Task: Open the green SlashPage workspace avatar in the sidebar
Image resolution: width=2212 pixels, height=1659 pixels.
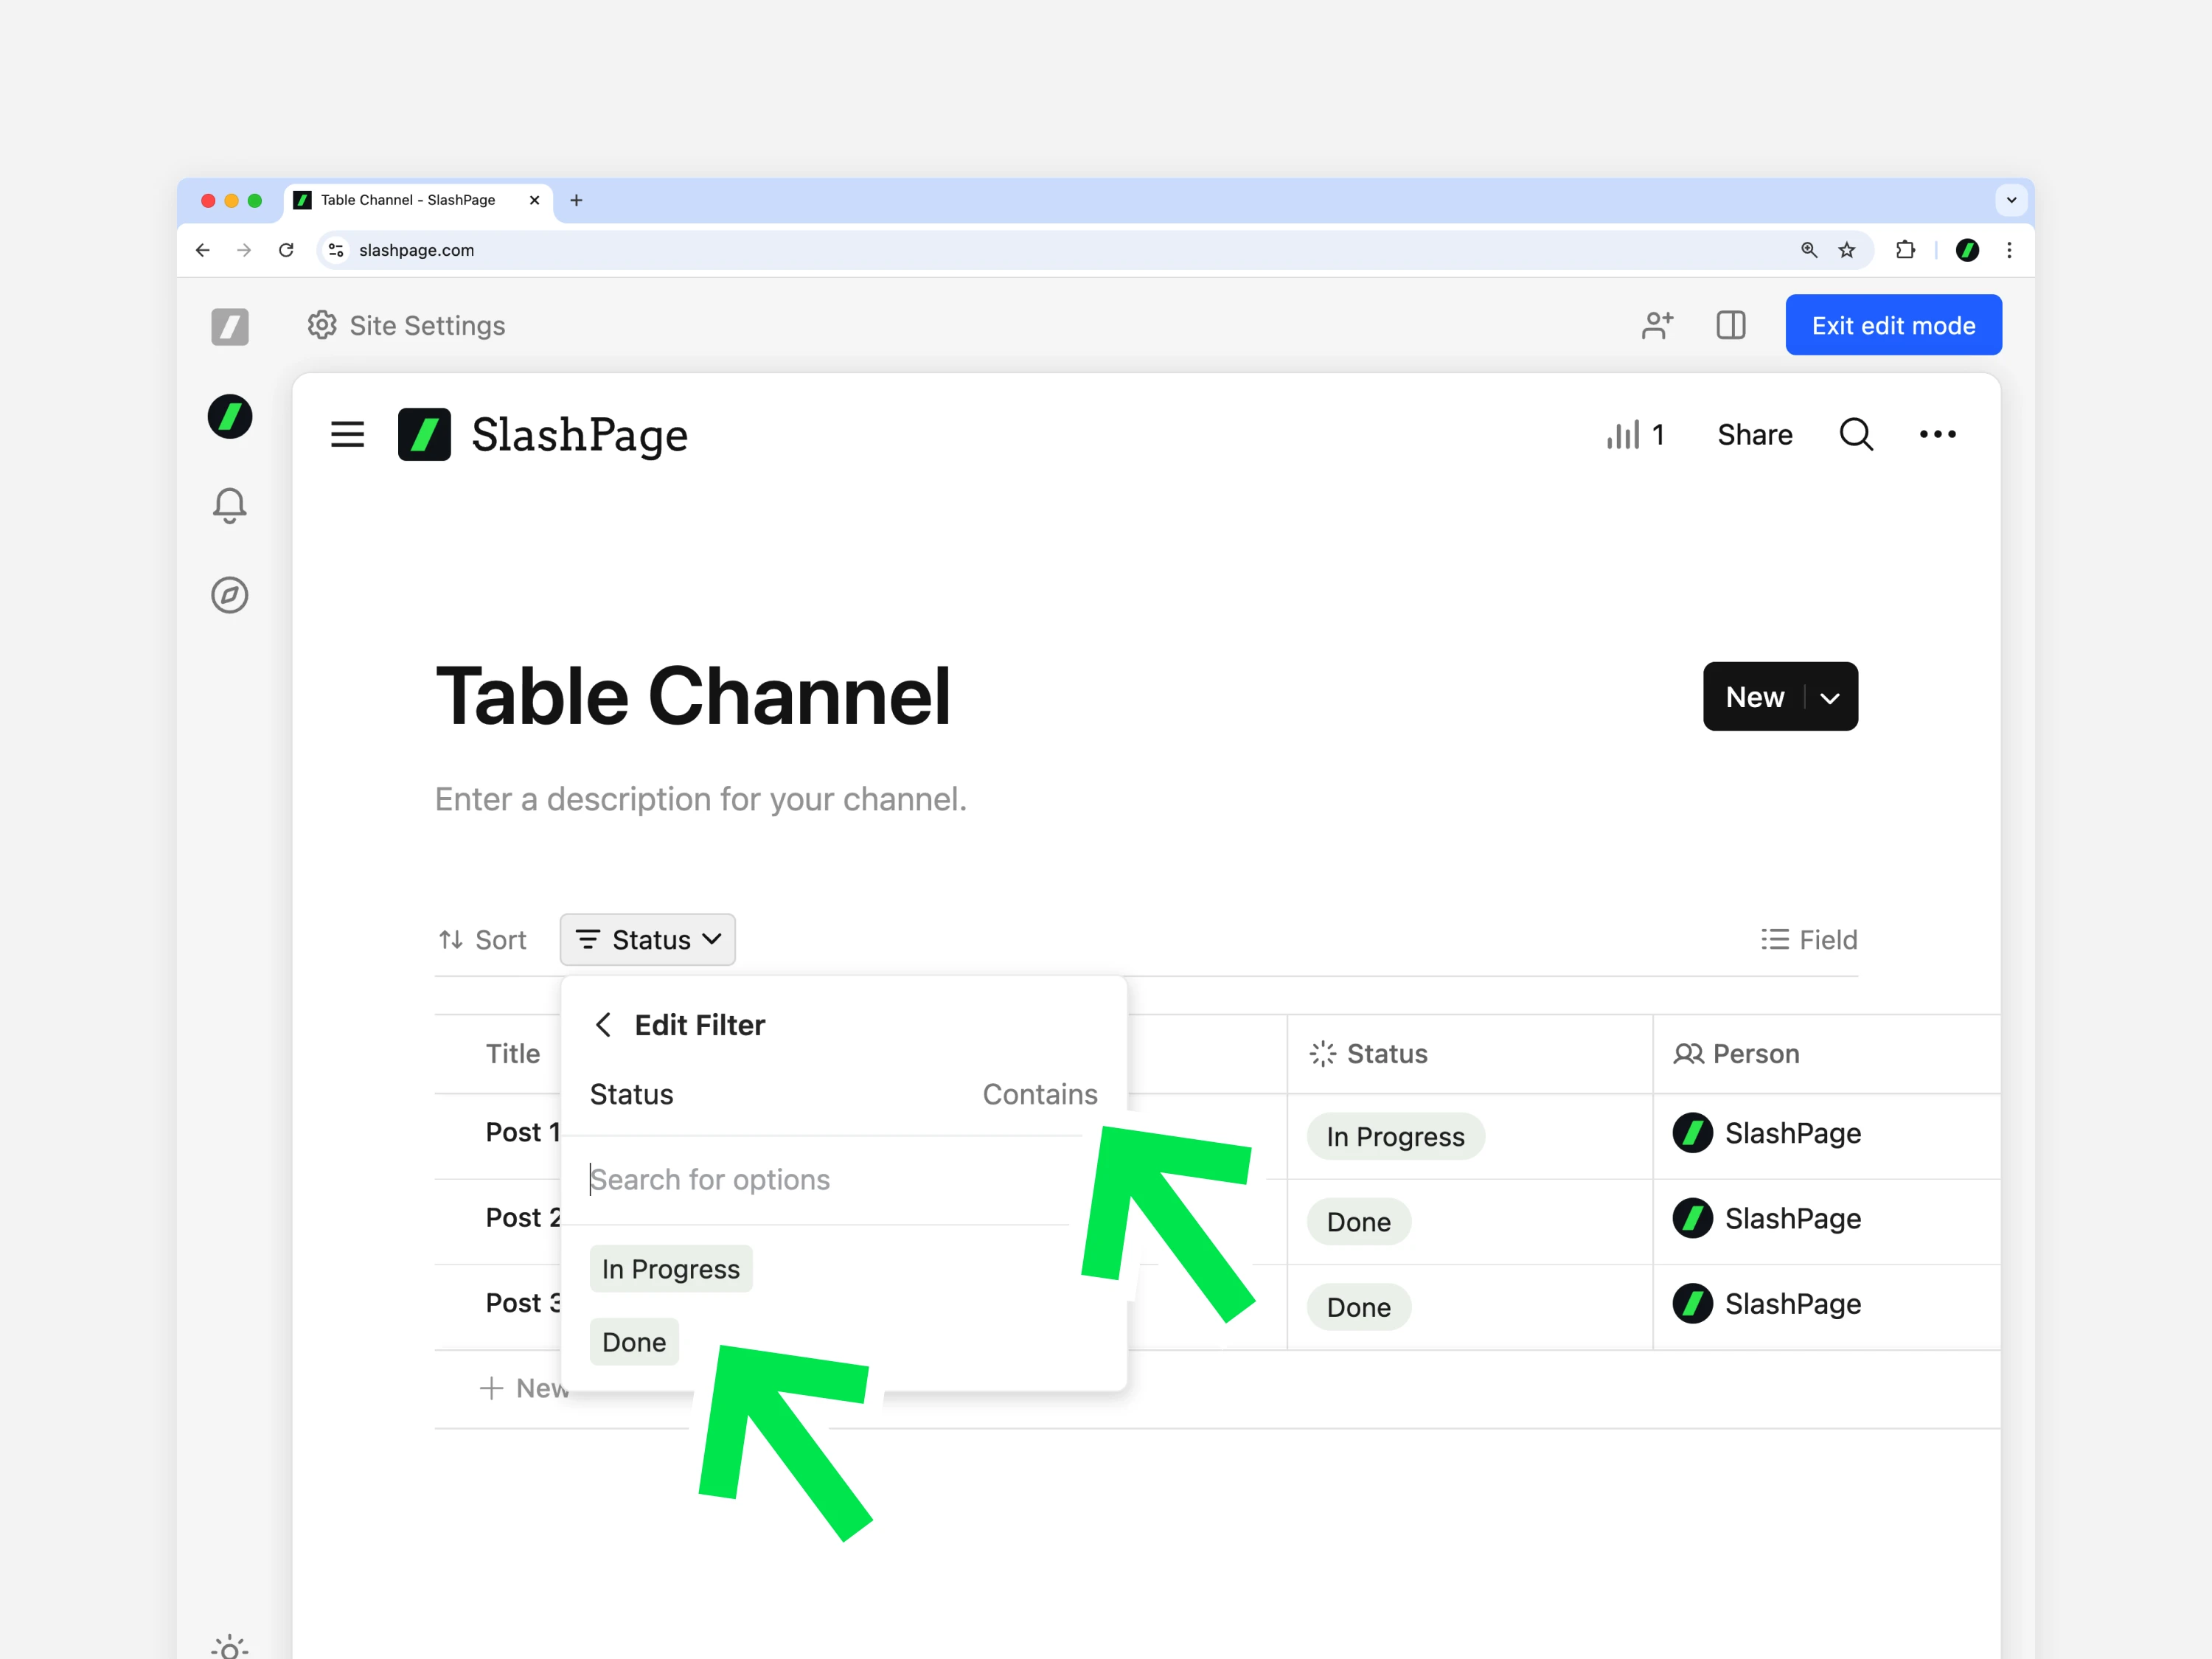Action: tap(229, 416)
